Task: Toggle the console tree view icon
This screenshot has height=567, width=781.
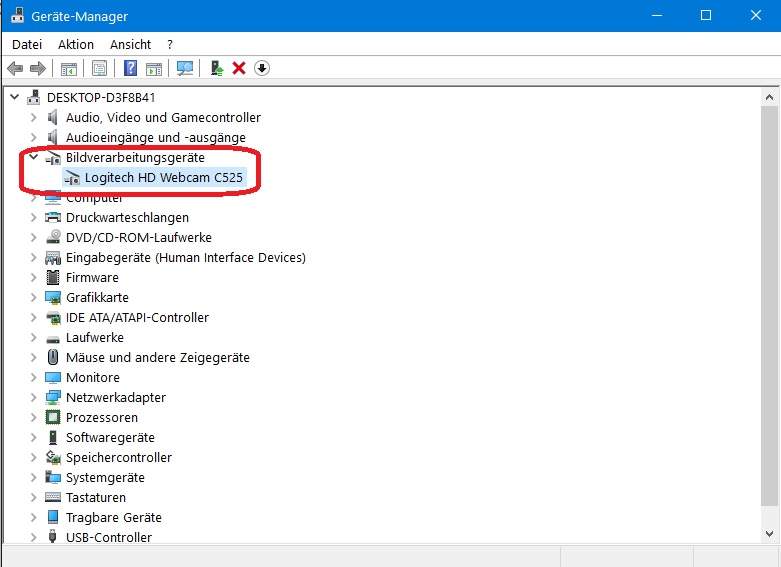Action: tap(69, 68)
